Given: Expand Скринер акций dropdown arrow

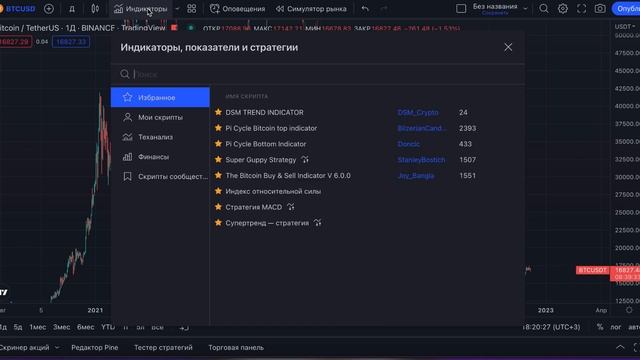Looking at the screenshot, I should 57,348.
